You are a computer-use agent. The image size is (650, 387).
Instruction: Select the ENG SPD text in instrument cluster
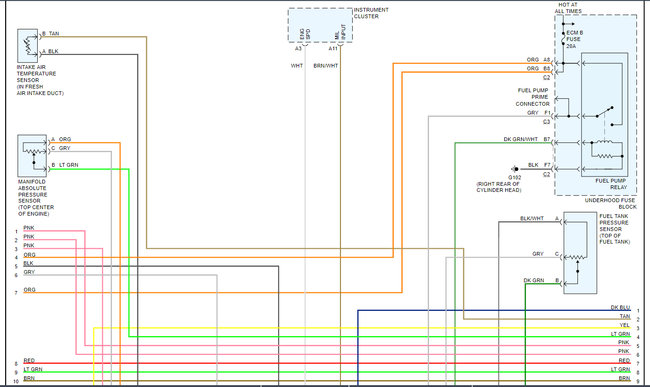tap(305, 34)
